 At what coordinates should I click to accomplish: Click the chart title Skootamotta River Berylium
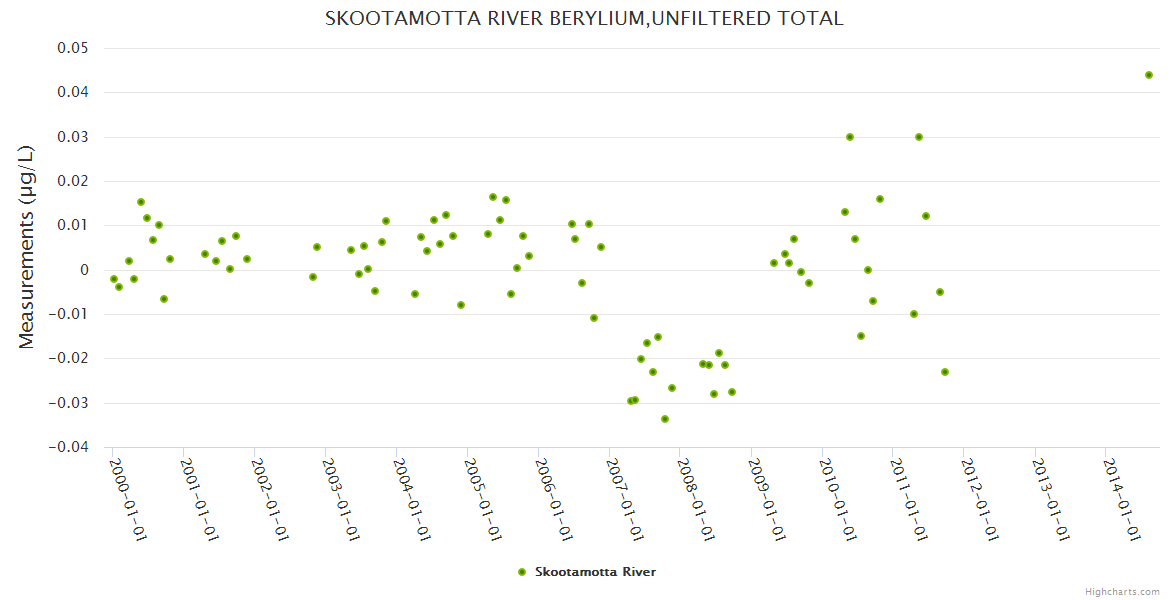click(584, 19)
